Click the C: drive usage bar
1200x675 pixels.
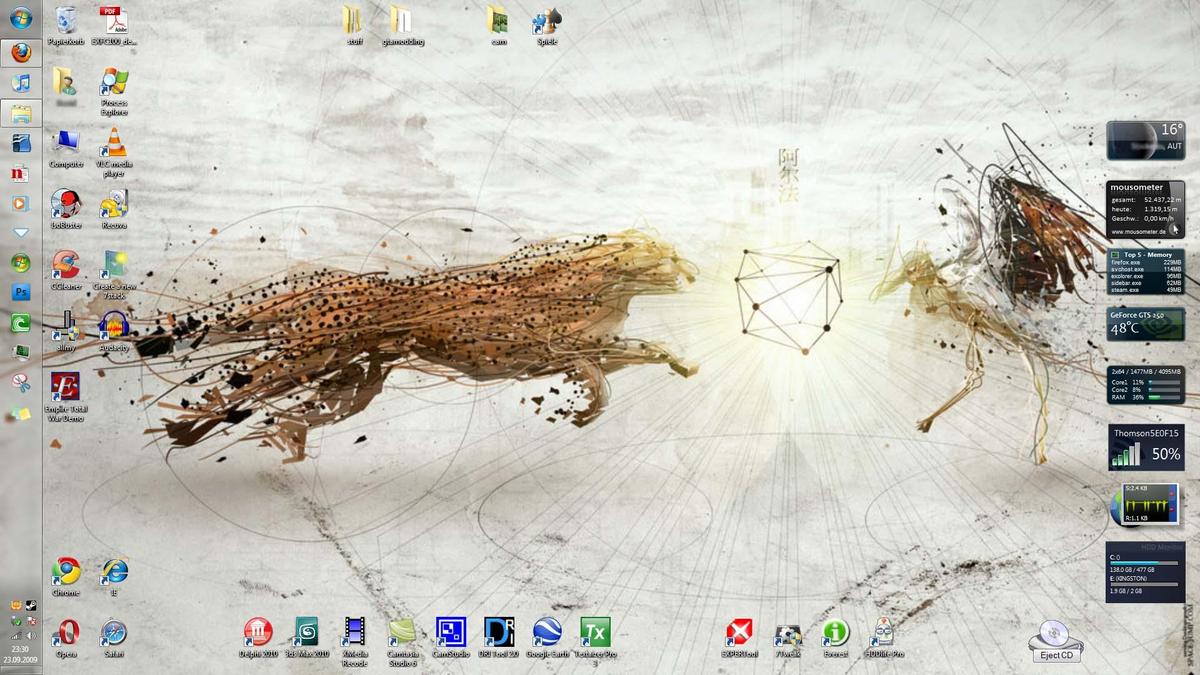(1144, 562)
